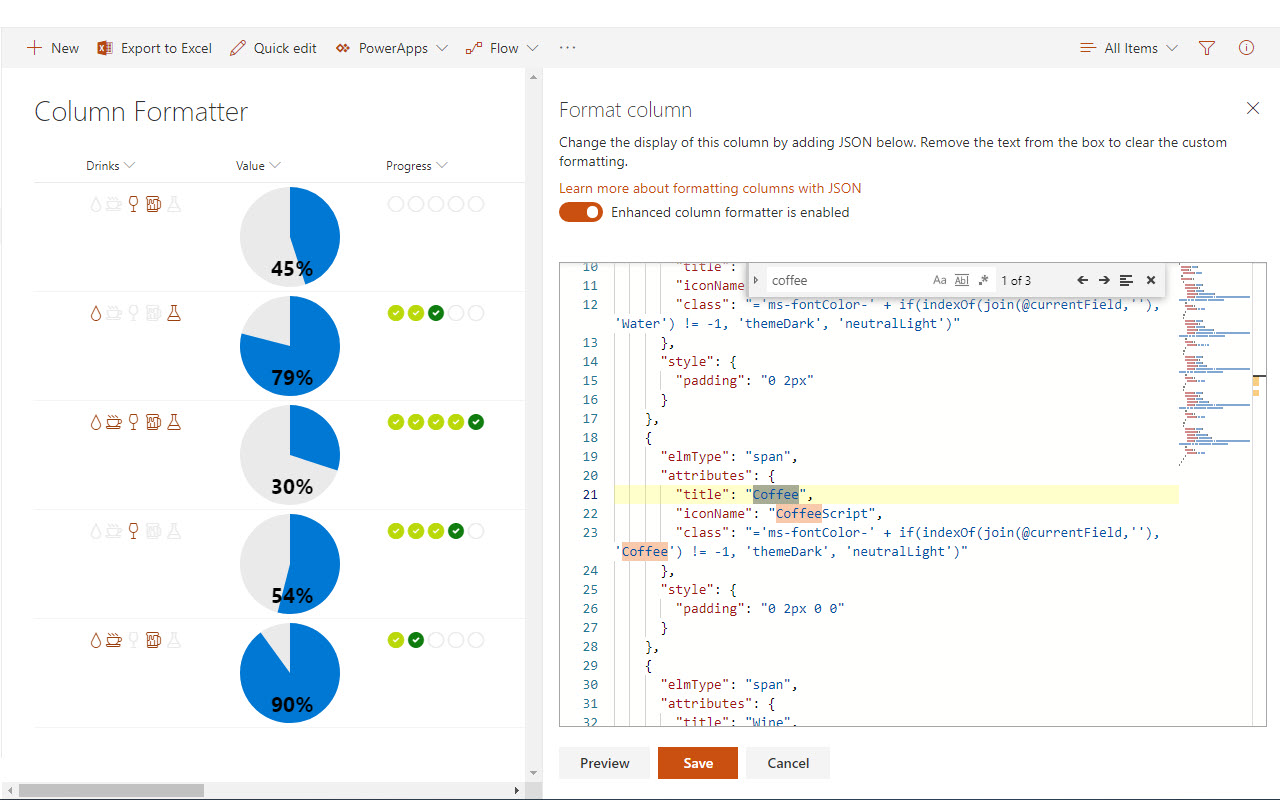Open the PowerApps menu
1280x800 pixels.
(x=392, y=48)
